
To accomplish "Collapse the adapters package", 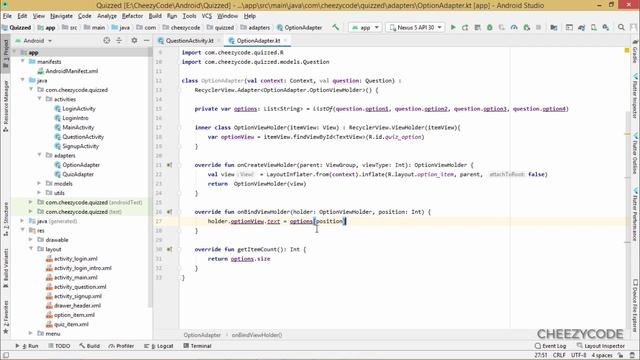I will pos(40,156).
